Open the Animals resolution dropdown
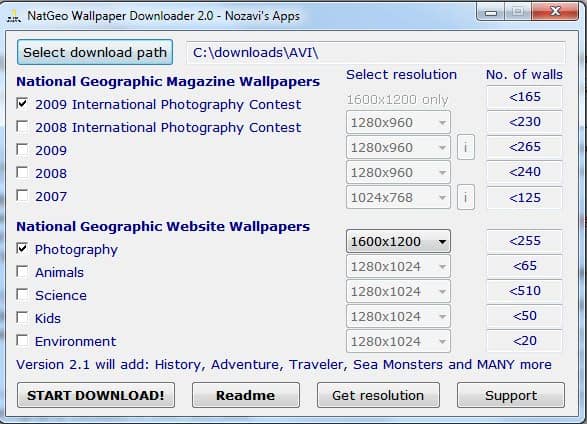Image resolution: width=587 pixels, height=424 pixels. [398, 266]
